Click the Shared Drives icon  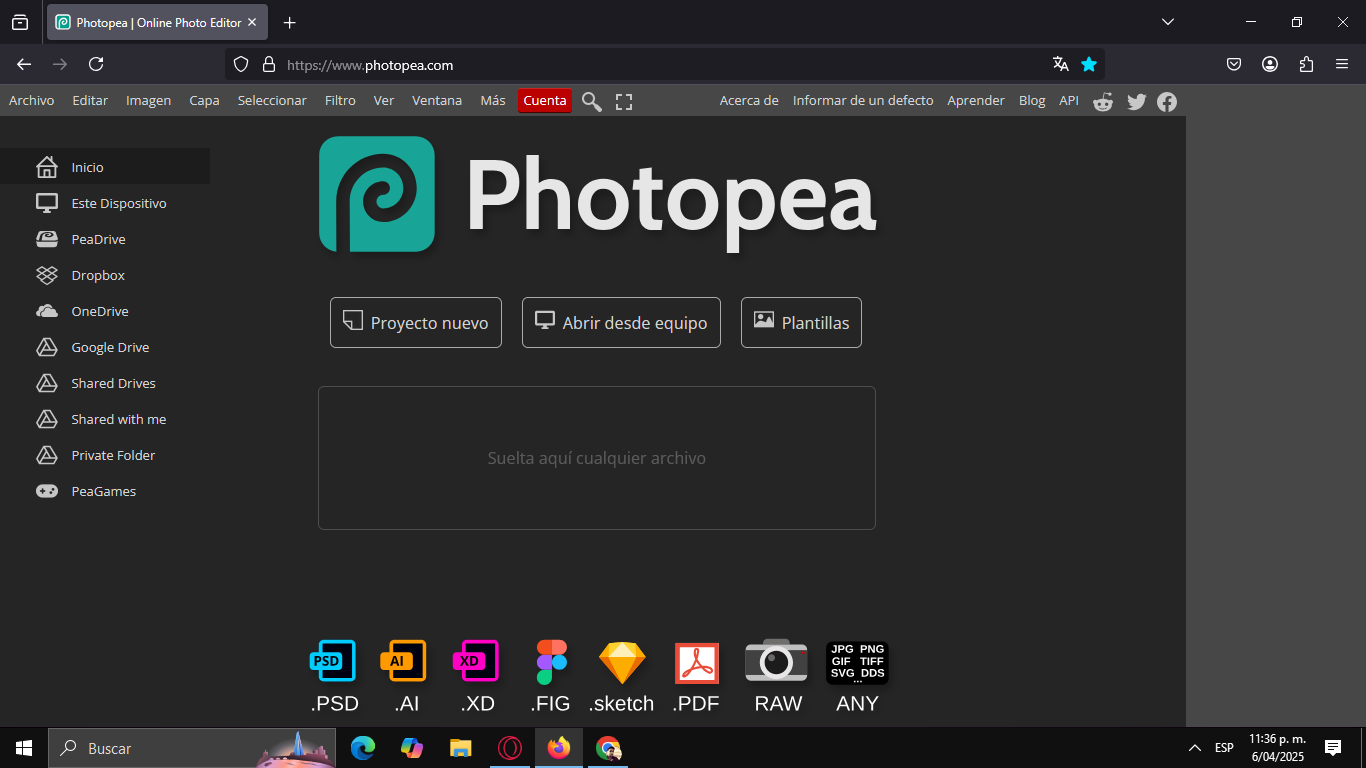[47, 383]
